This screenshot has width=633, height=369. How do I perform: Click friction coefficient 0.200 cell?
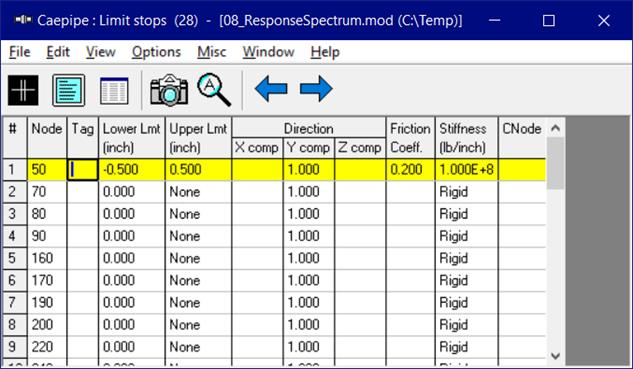[410, 170]
